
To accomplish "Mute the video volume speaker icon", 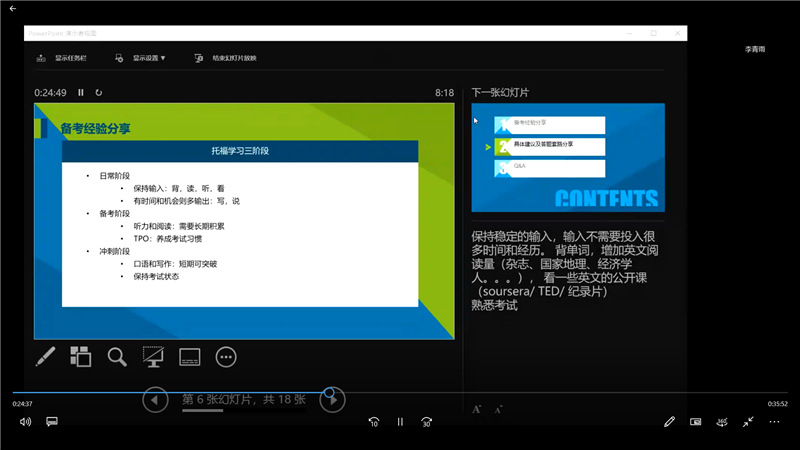I will (25, 421).
